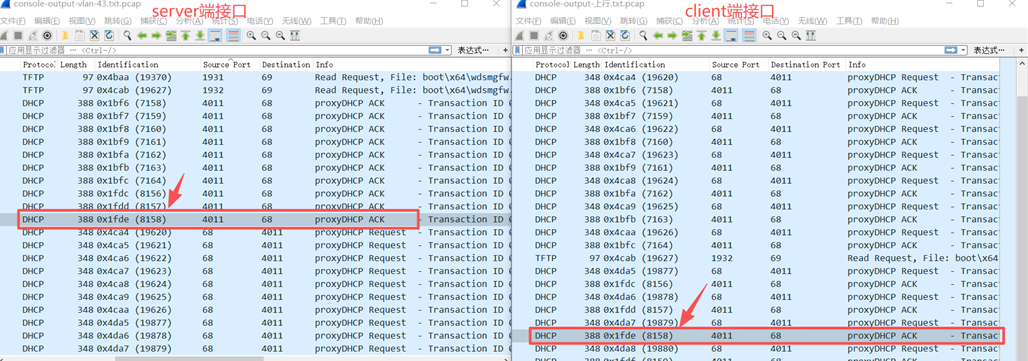This screenshot has width=1028, height=361.
Task: Click 表达式 button in server window
Action: (x=473, y=50)
